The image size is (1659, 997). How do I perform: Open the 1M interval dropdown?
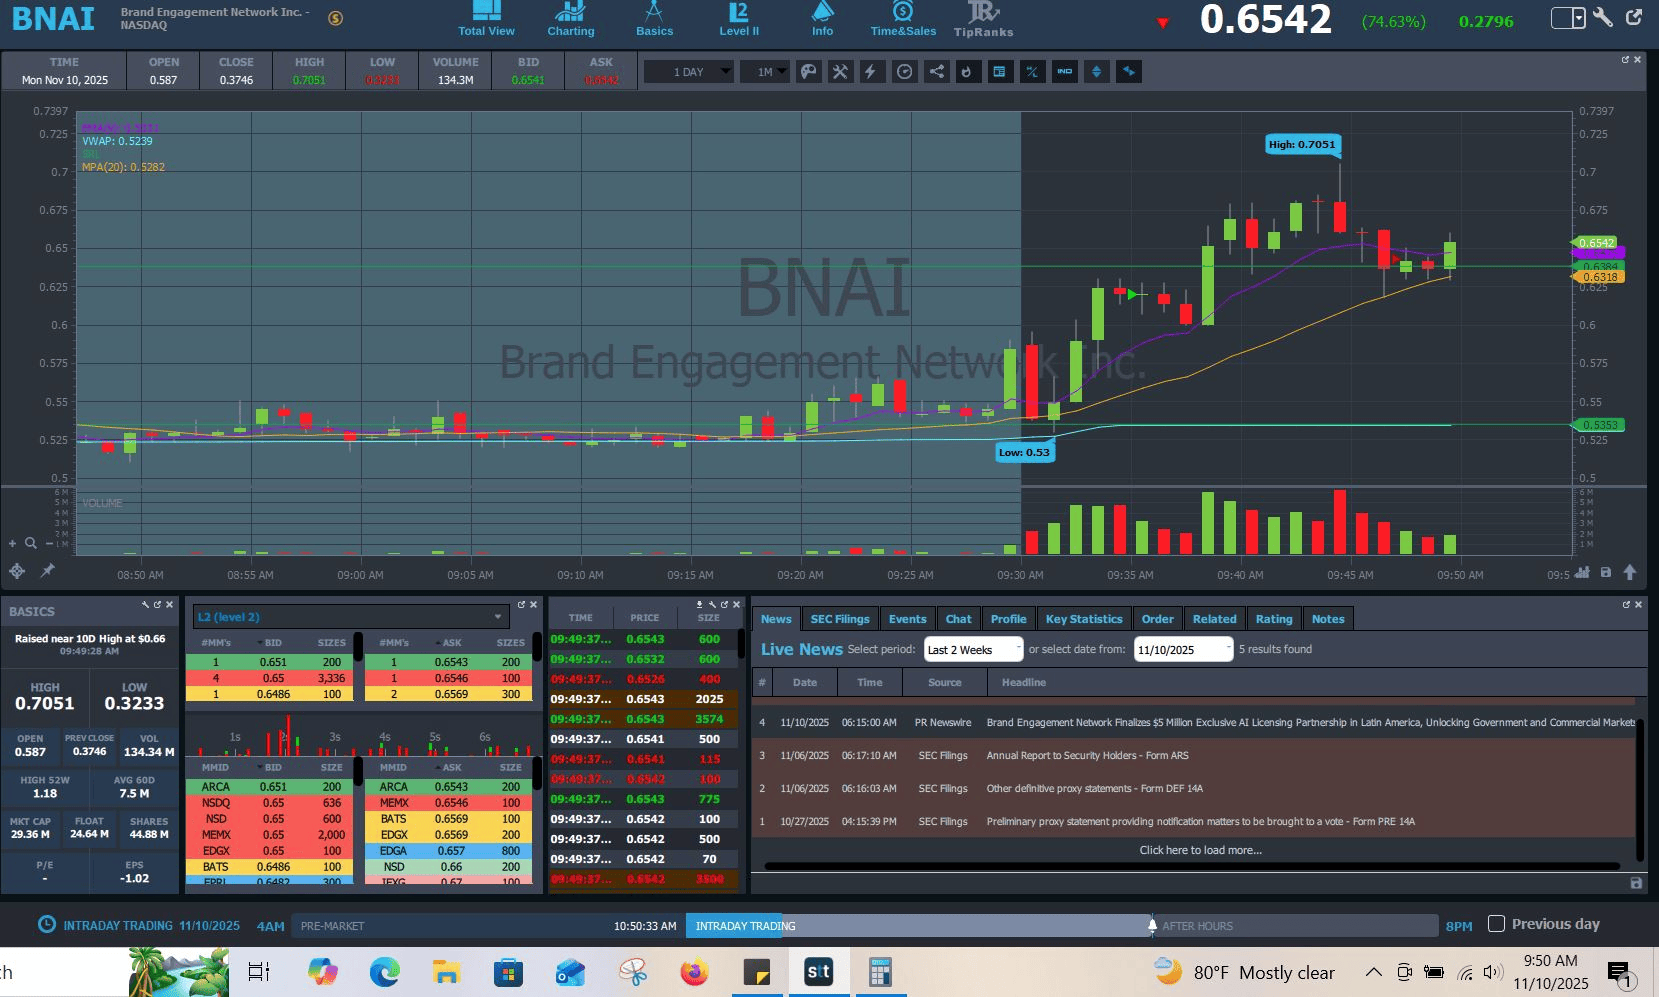(x=765, y=72)
